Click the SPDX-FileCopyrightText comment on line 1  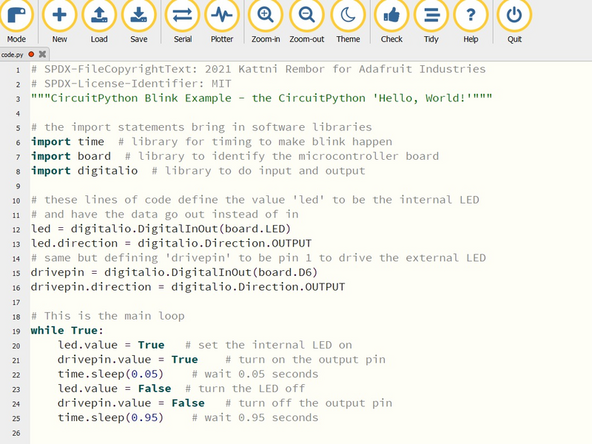(258, 69)
